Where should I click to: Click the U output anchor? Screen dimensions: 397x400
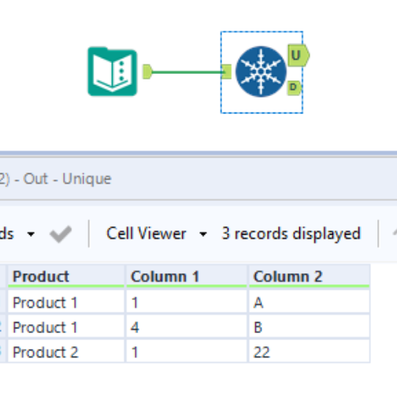click(298, 55)
